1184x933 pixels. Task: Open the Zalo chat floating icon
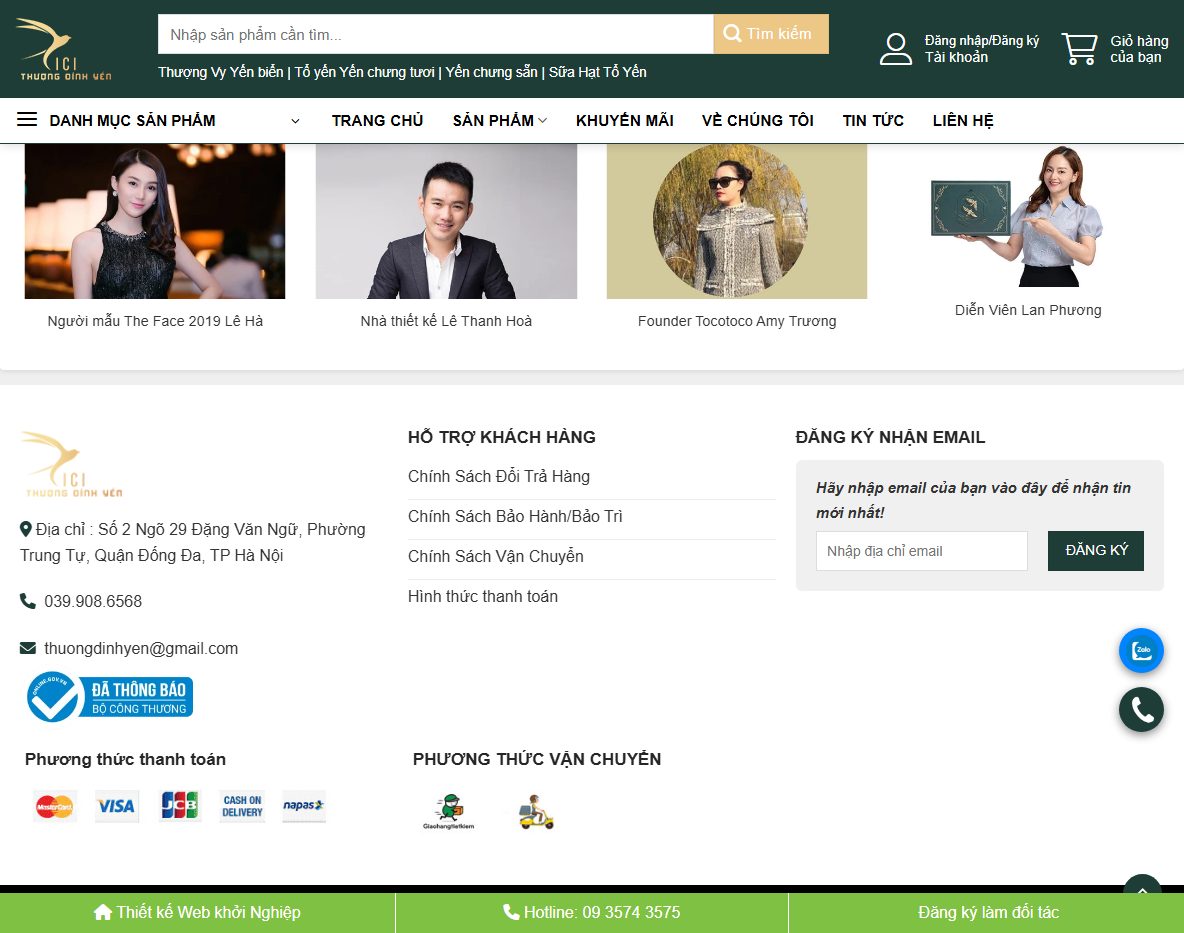(x=1141, y=650)
